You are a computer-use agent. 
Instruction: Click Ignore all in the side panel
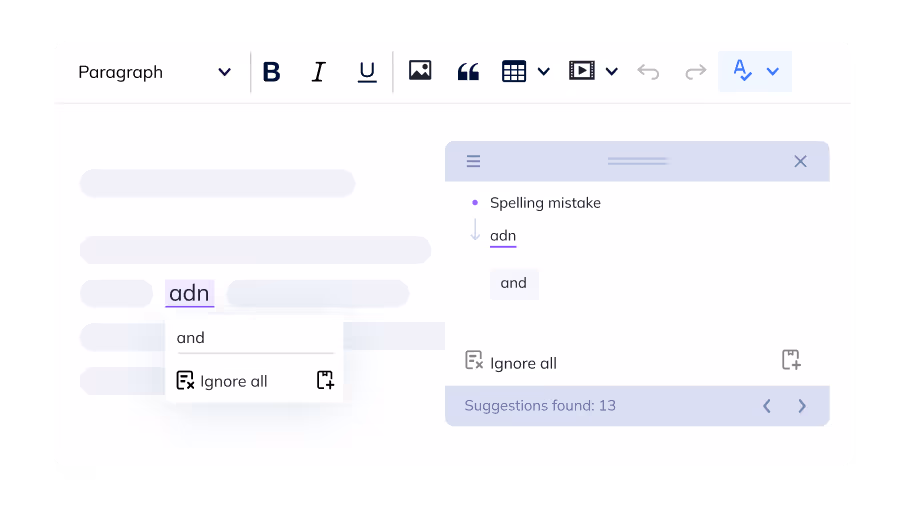point(511,362)
